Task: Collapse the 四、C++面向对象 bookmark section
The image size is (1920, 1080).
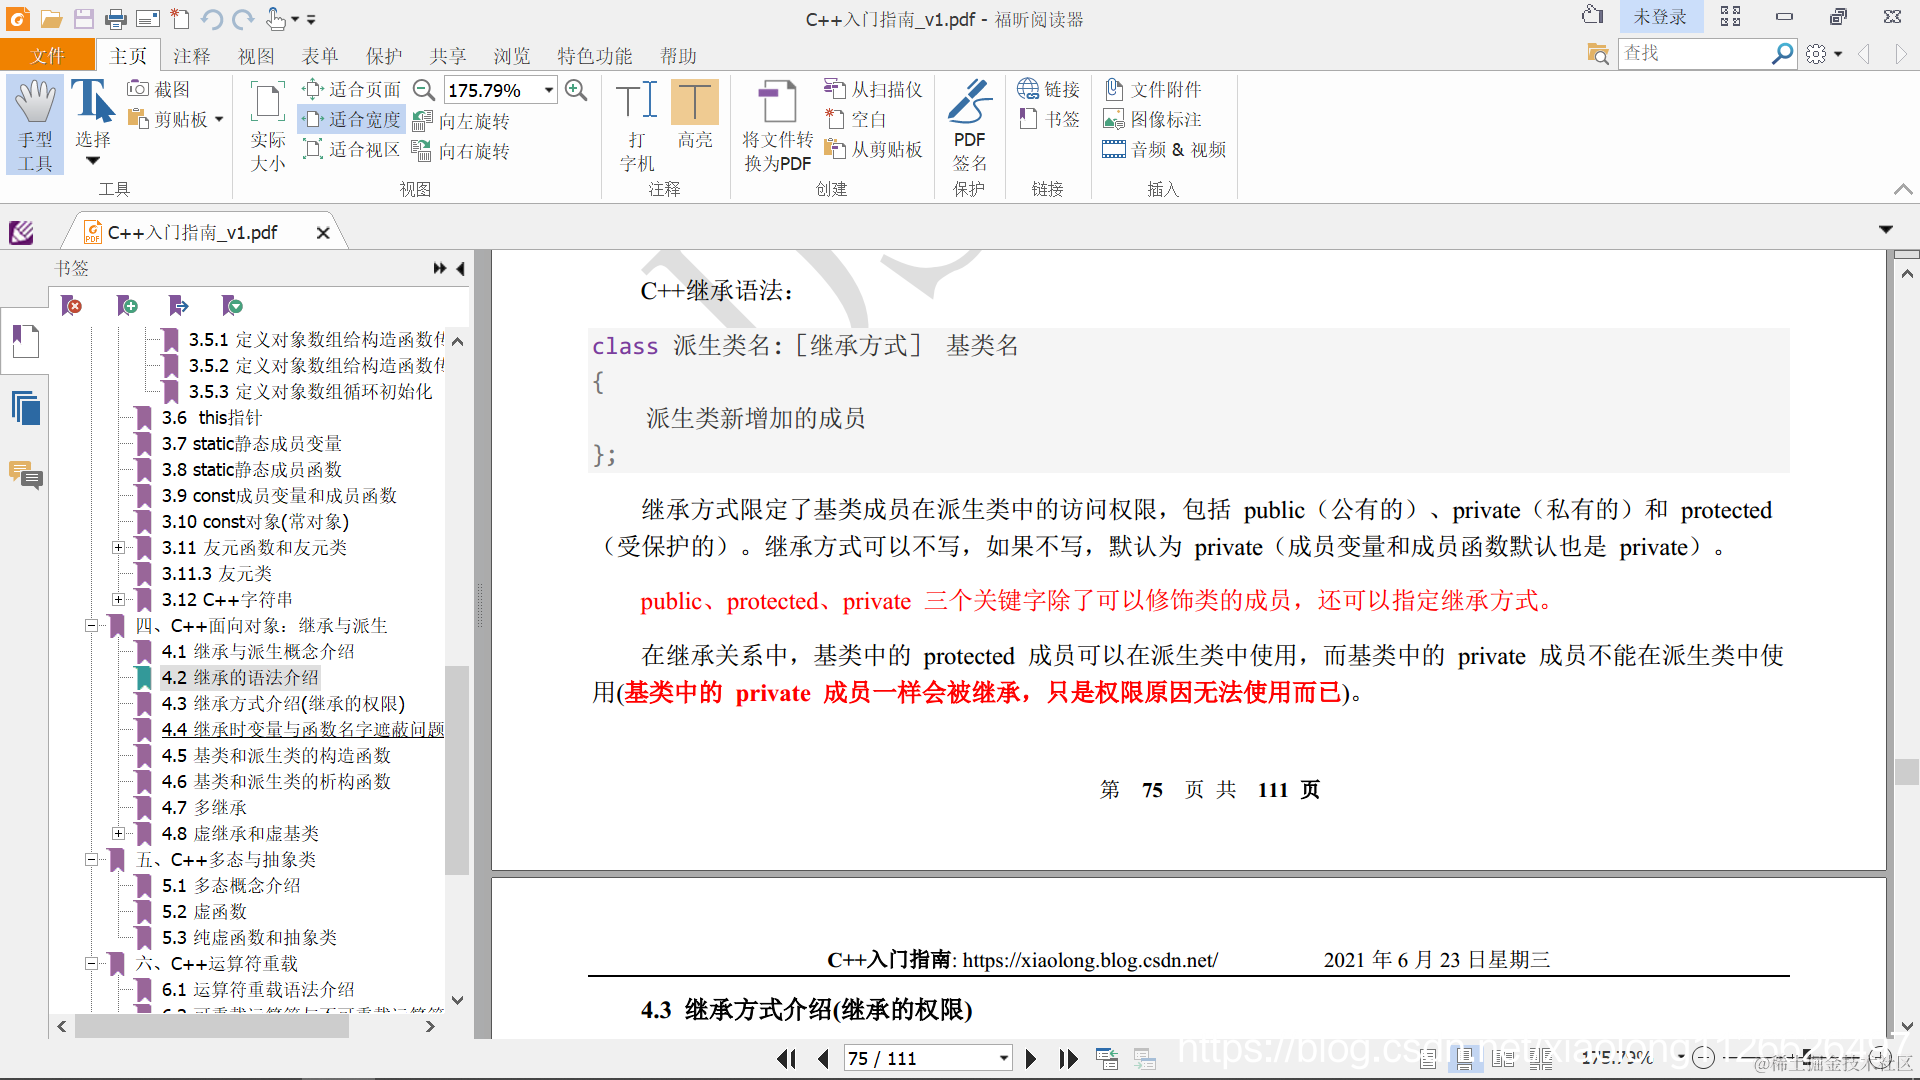Action: (91, 625)
